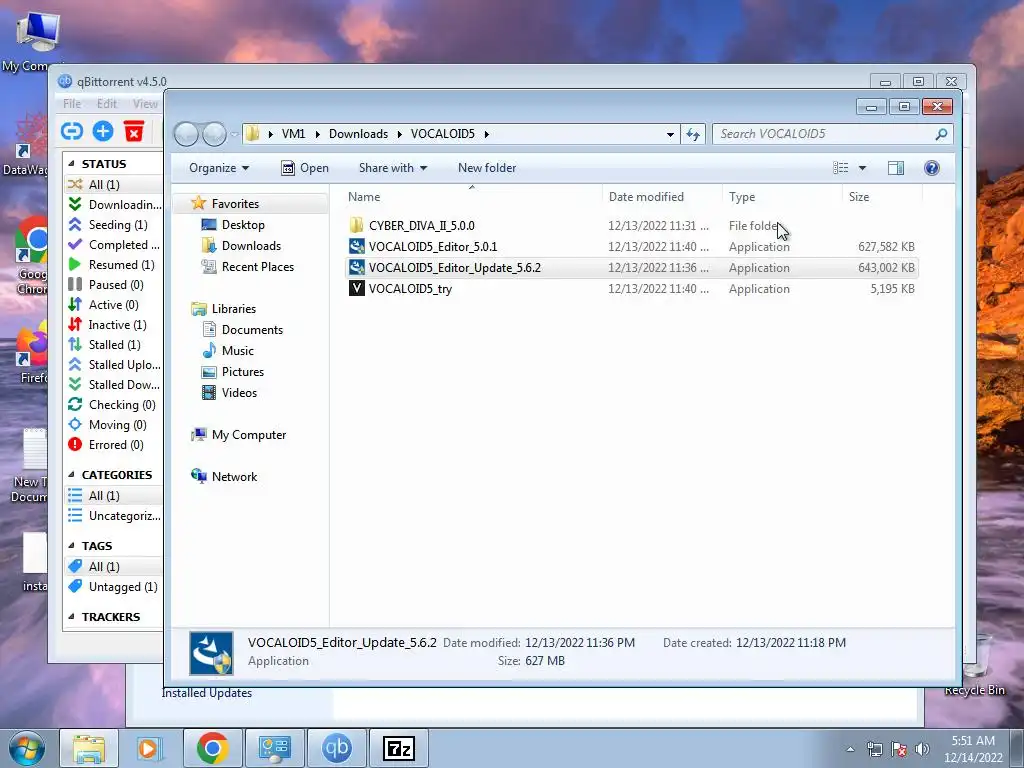Viewport: 1024px width, 768px height.
Task: Select the VOCALOID5_try application icon
Action: click(357, 288)
